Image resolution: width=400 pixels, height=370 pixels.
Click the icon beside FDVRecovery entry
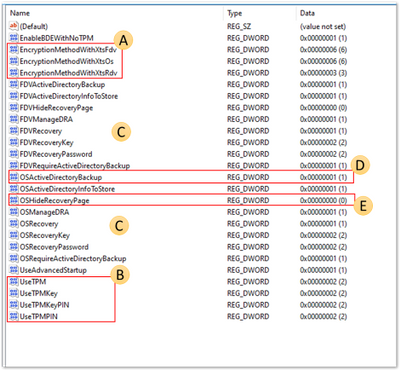click(x=14, y=131)
